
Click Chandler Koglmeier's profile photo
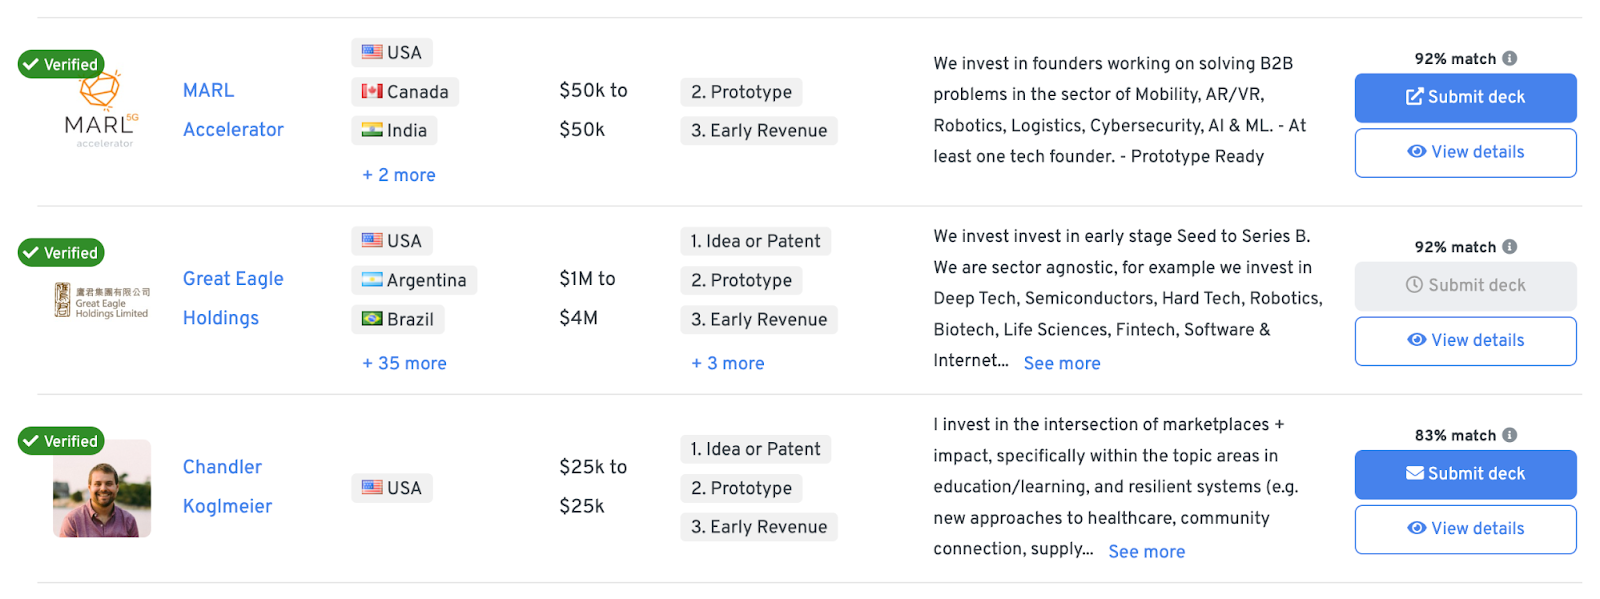tap(102, 489)
